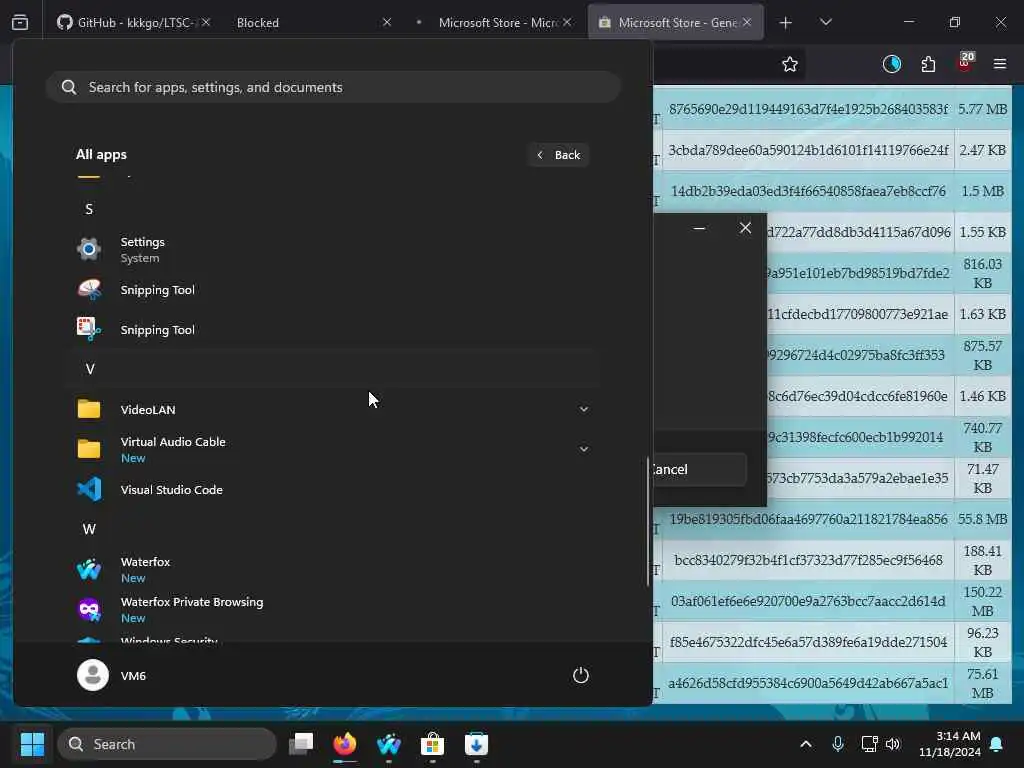Screen dimensions: 1024x768
Task: Open the browser extensions puzzle icon
Action: coord(928,64)
